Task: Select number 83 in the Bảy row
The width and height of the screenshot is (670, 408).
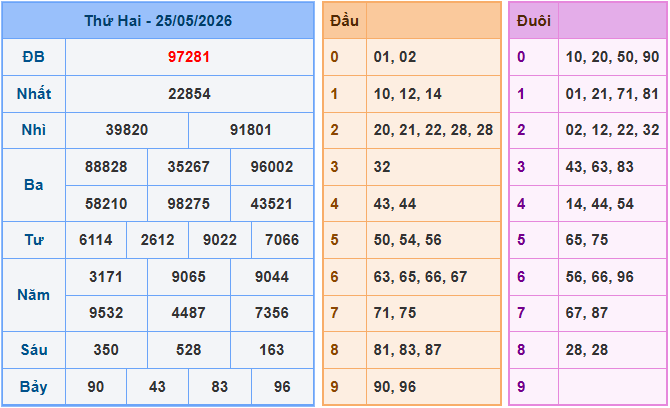Action: pyautogui.click(x=220, y=387)
